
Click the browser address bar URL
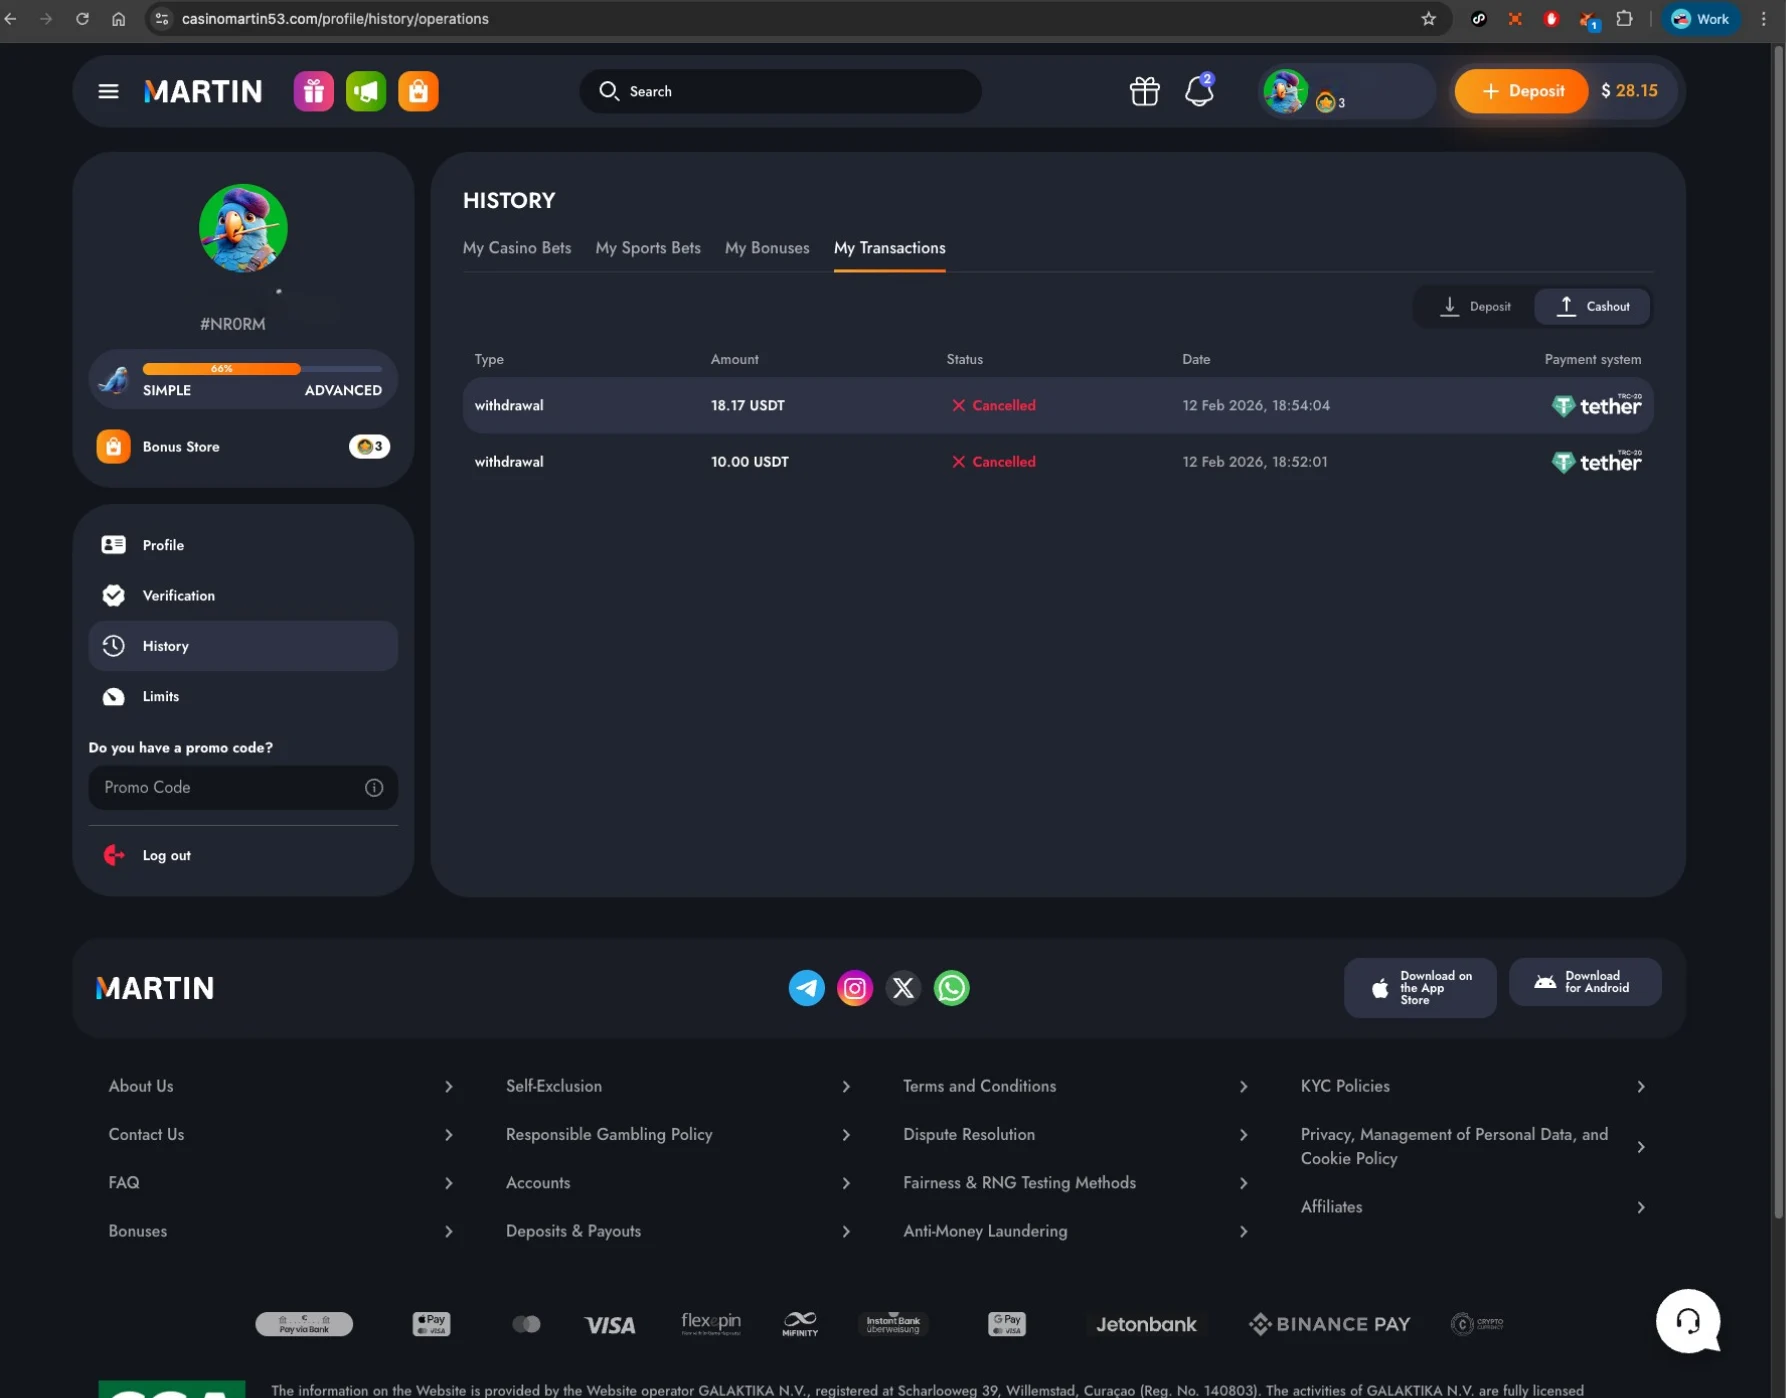[335, 19]
